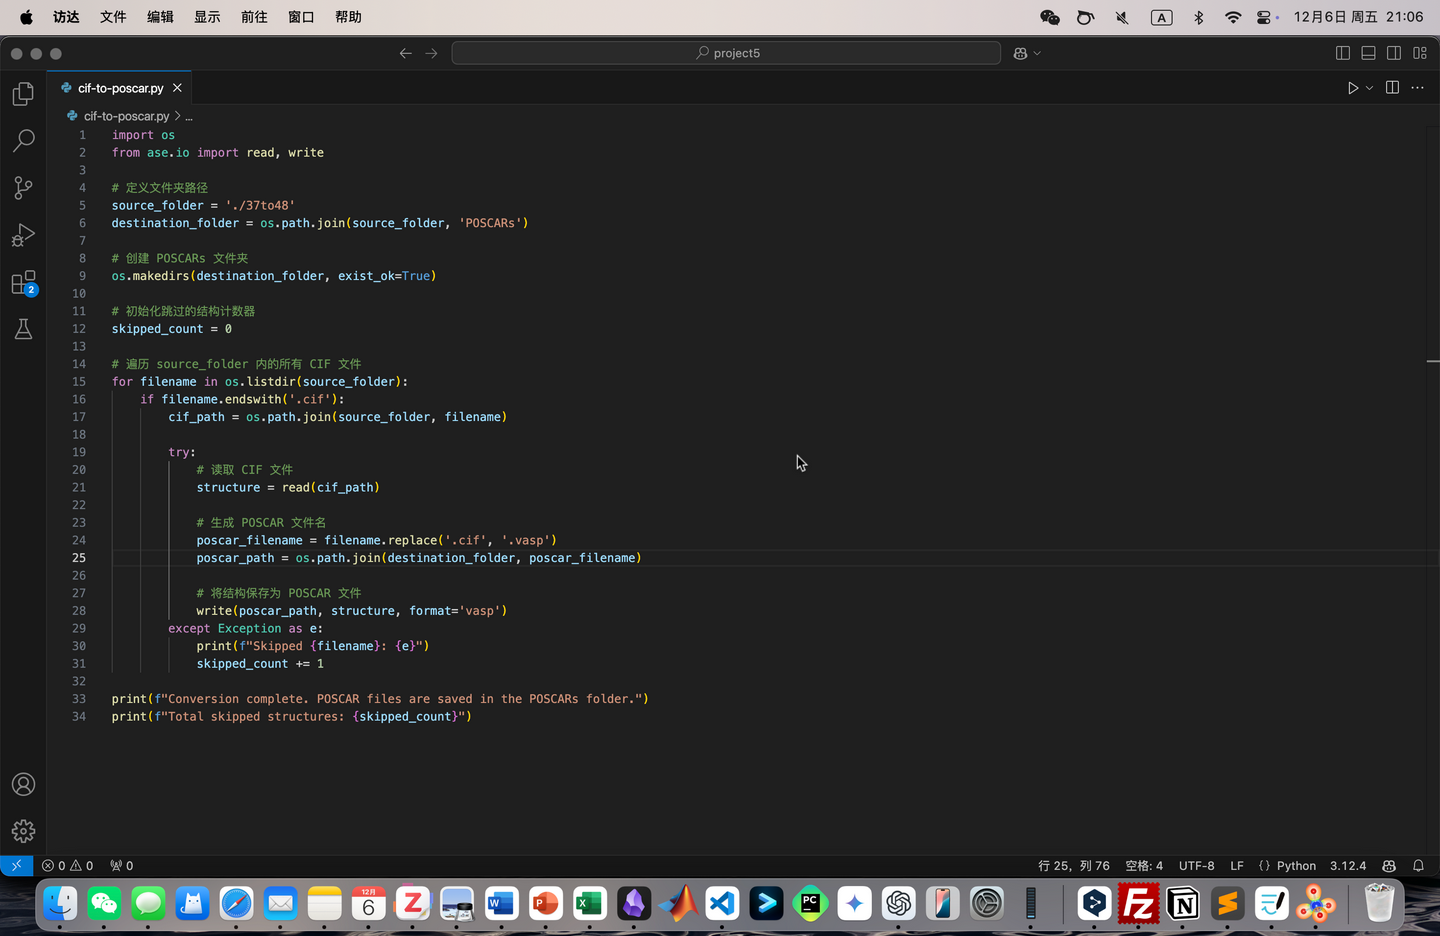The image size is (1440, 936).
Task: Go to line via 行 25, 列 76
Action: (x=1074, y=866)
